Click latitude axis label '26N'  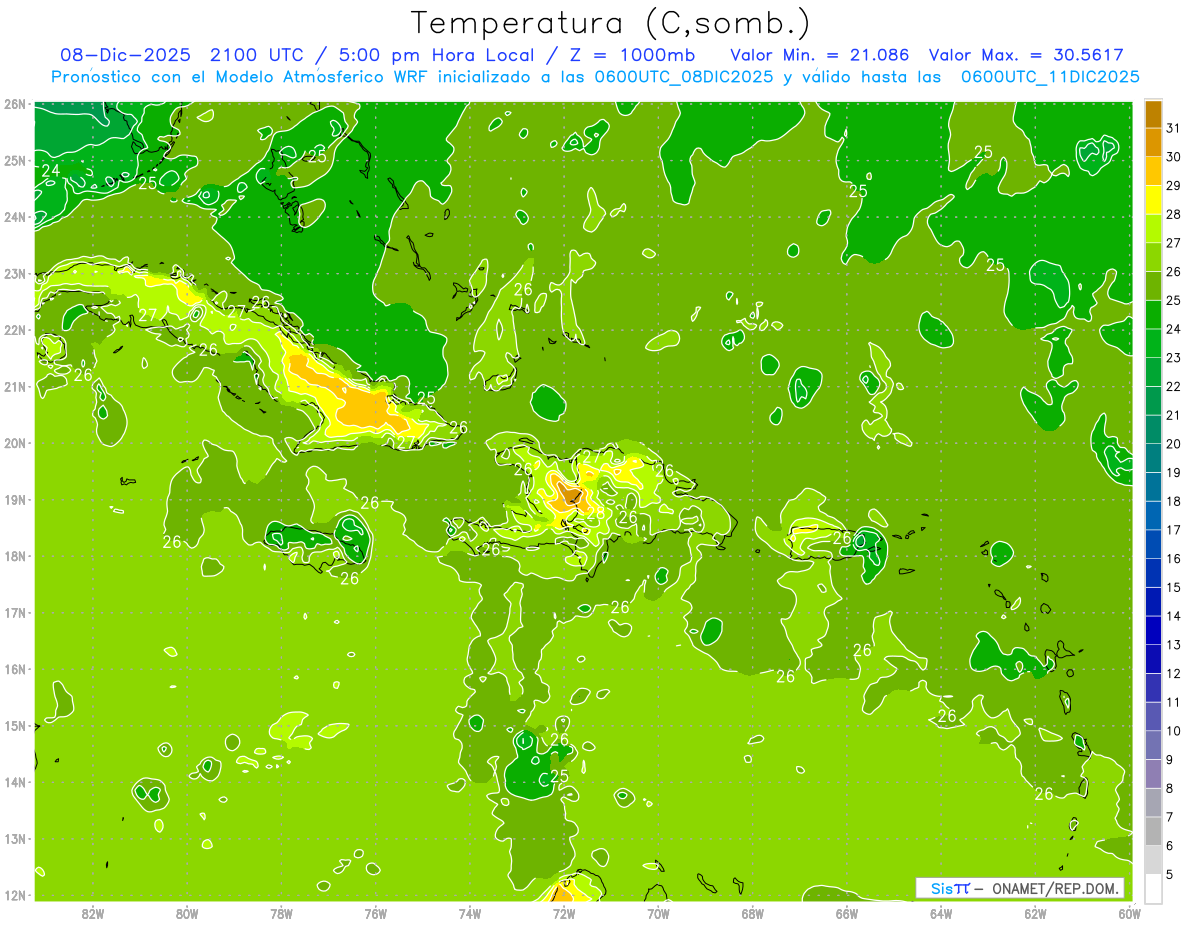tap(14, 104)
